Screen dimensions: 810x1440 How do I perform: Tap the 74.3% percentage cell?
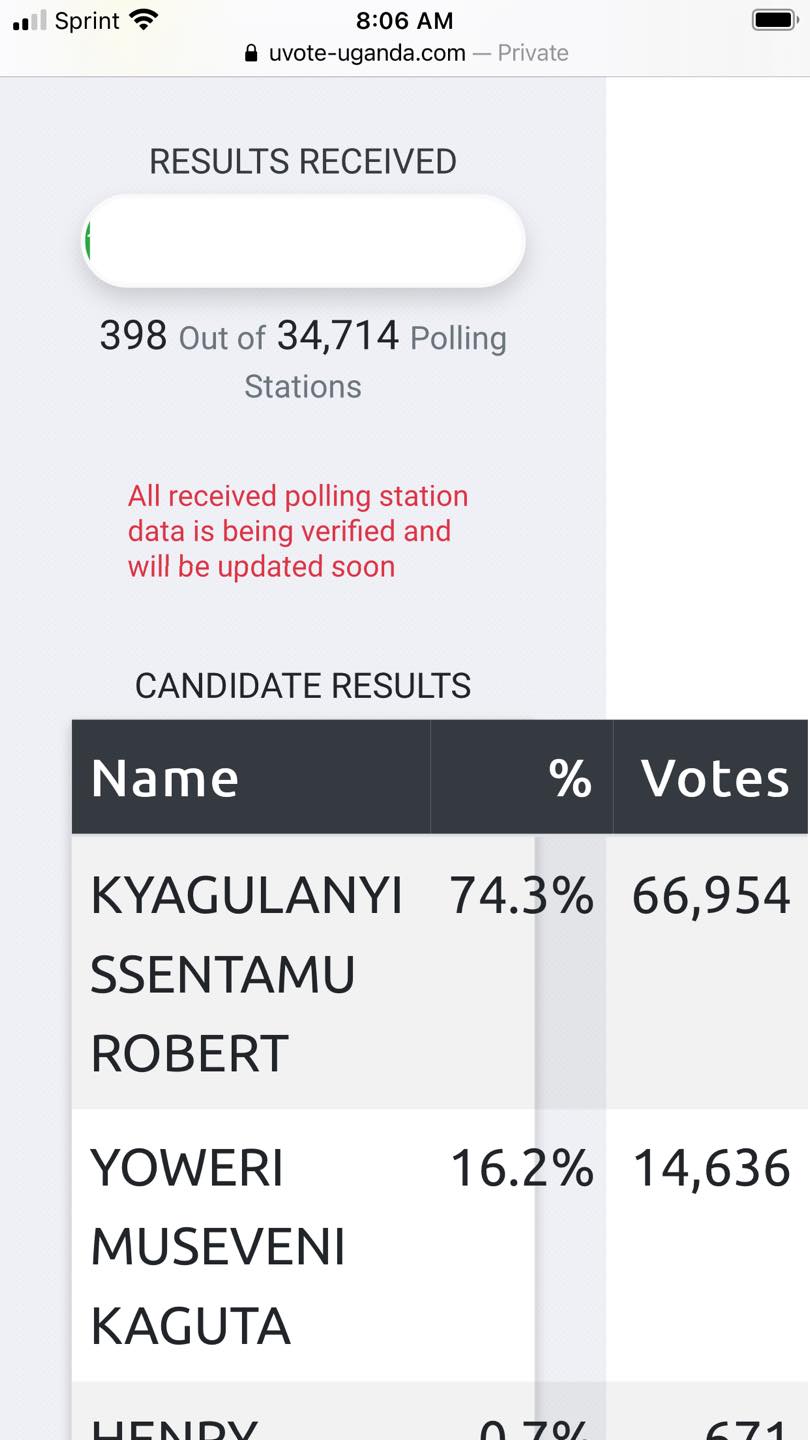tap(521, 895)
